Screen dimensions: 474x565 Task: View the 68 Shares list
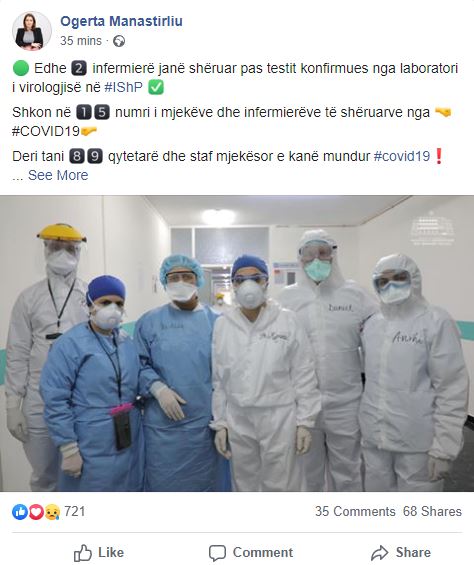[432, 511]
